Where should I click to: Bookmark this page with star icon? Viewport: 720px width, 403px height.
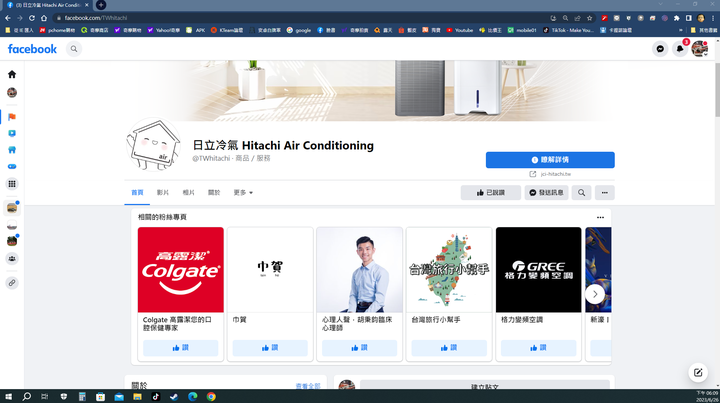point(590,18)
